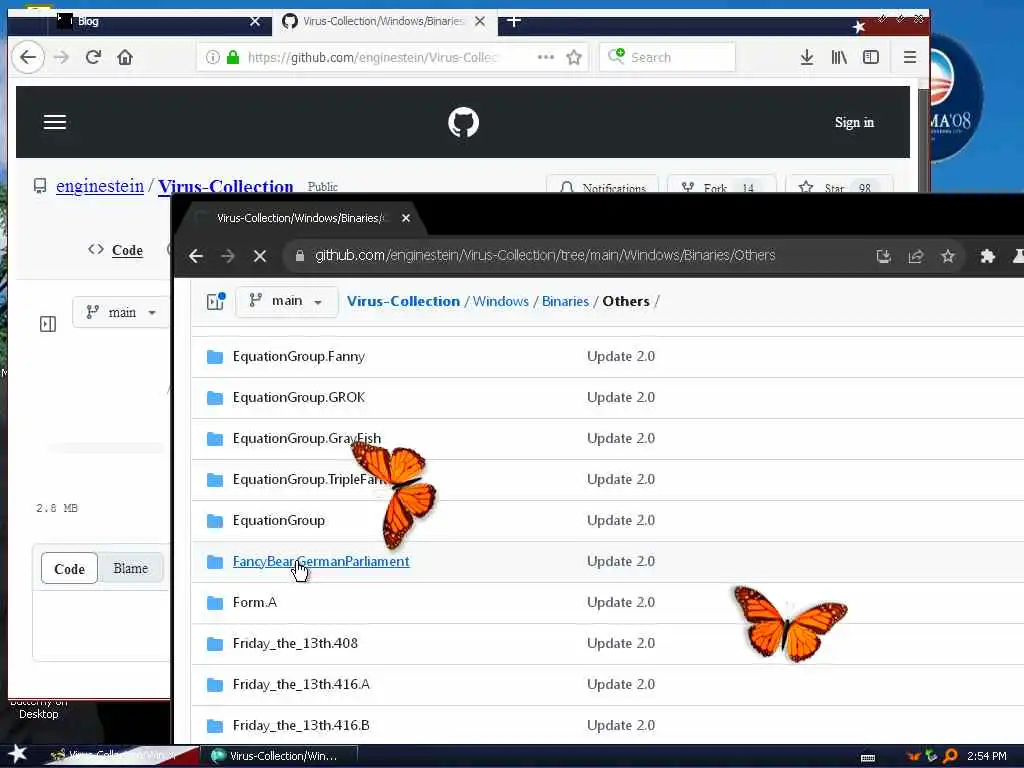Open EquationGroup.GrayFish folder
This screenshot has width=1024, height=768.
[x=306, y=438]
